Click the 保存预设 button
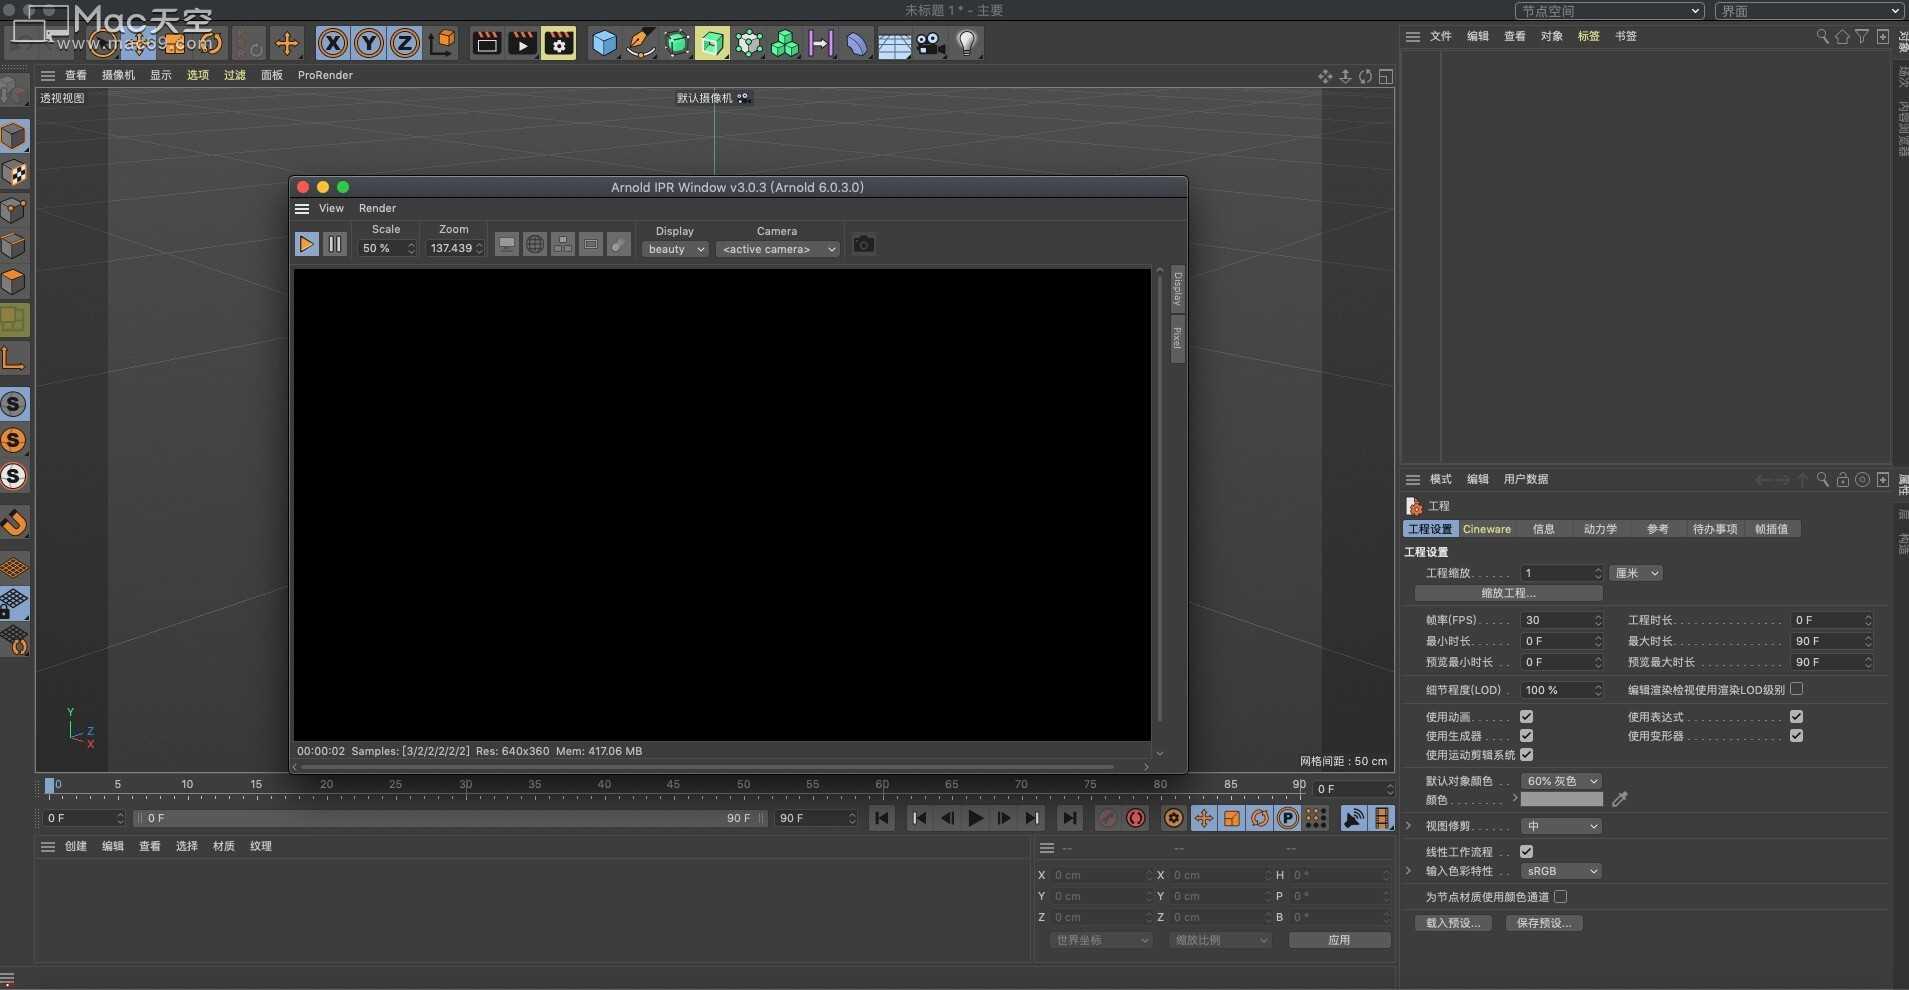This screenshot has height=990, width=1909. click(x=1544, y=923)
